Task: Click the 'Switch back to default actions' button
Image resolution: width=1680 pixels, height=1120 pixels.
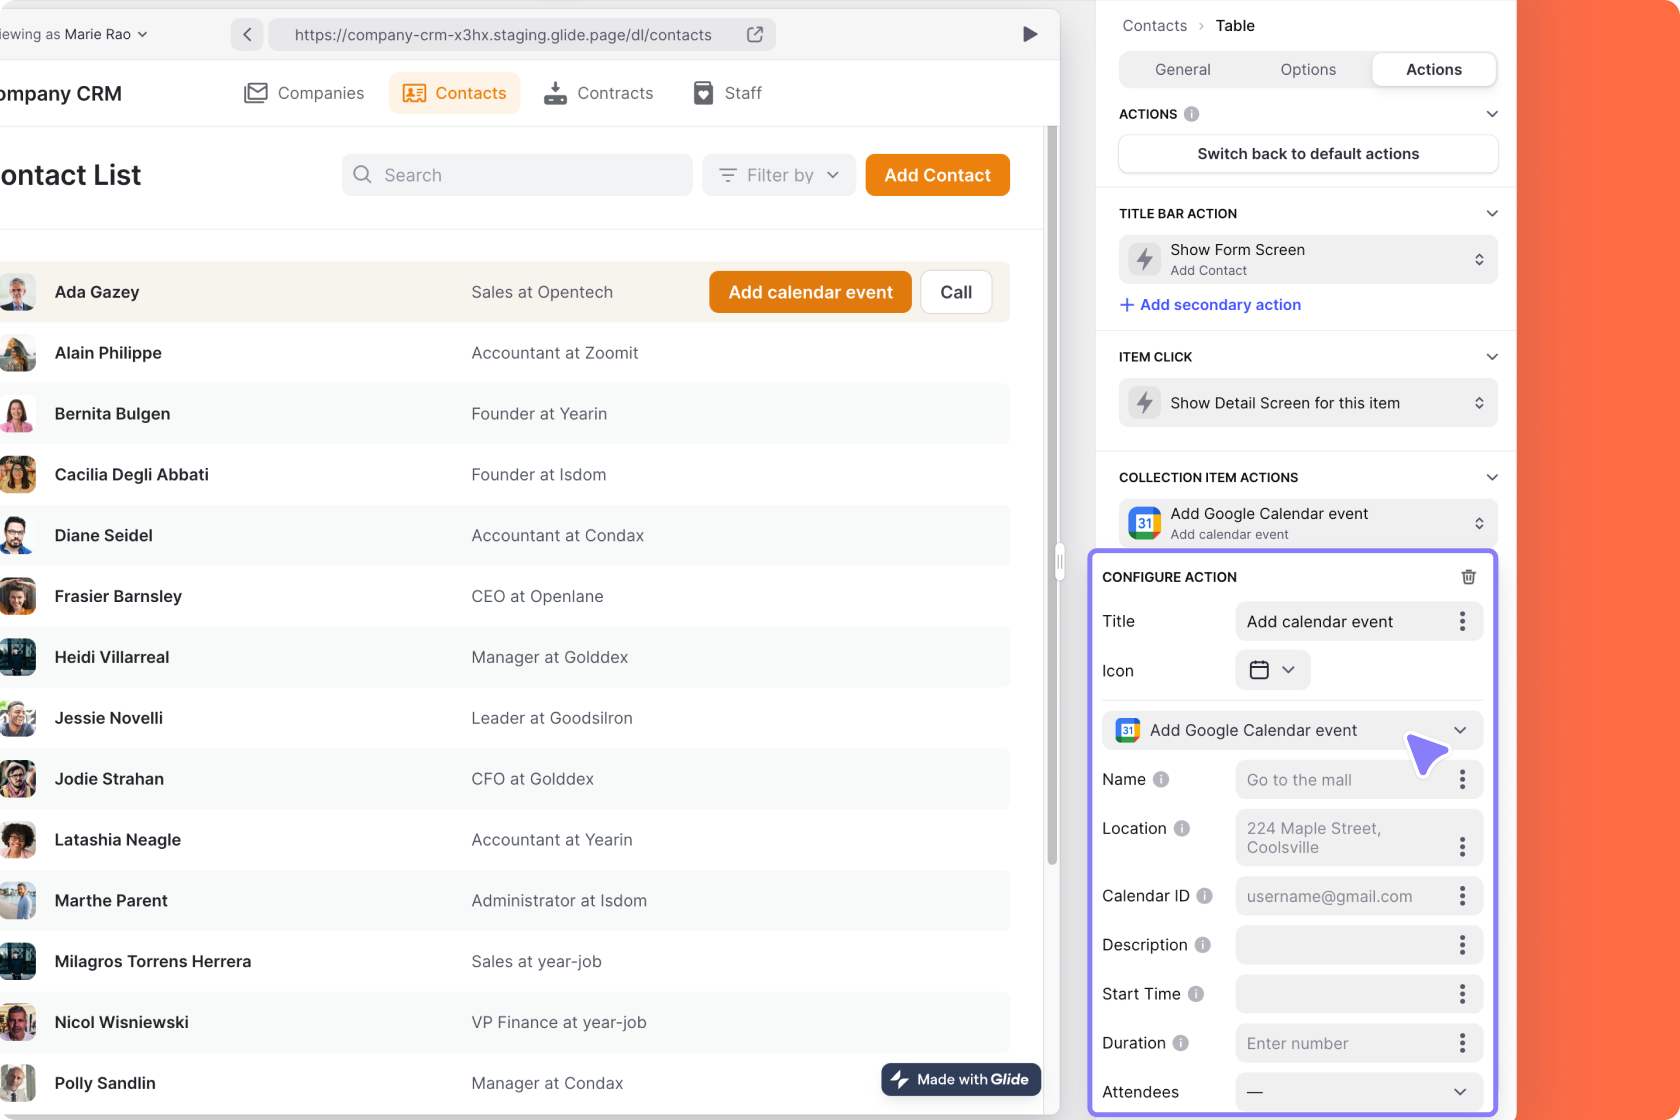Action: (x=1307, y=154)
